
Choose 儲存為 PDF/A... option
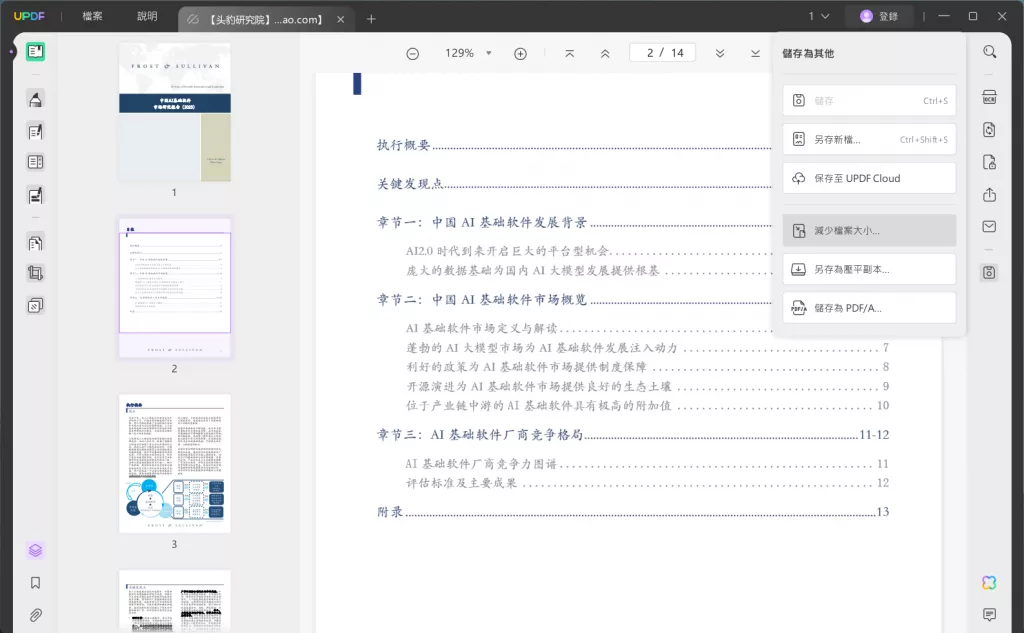[869, 308]
